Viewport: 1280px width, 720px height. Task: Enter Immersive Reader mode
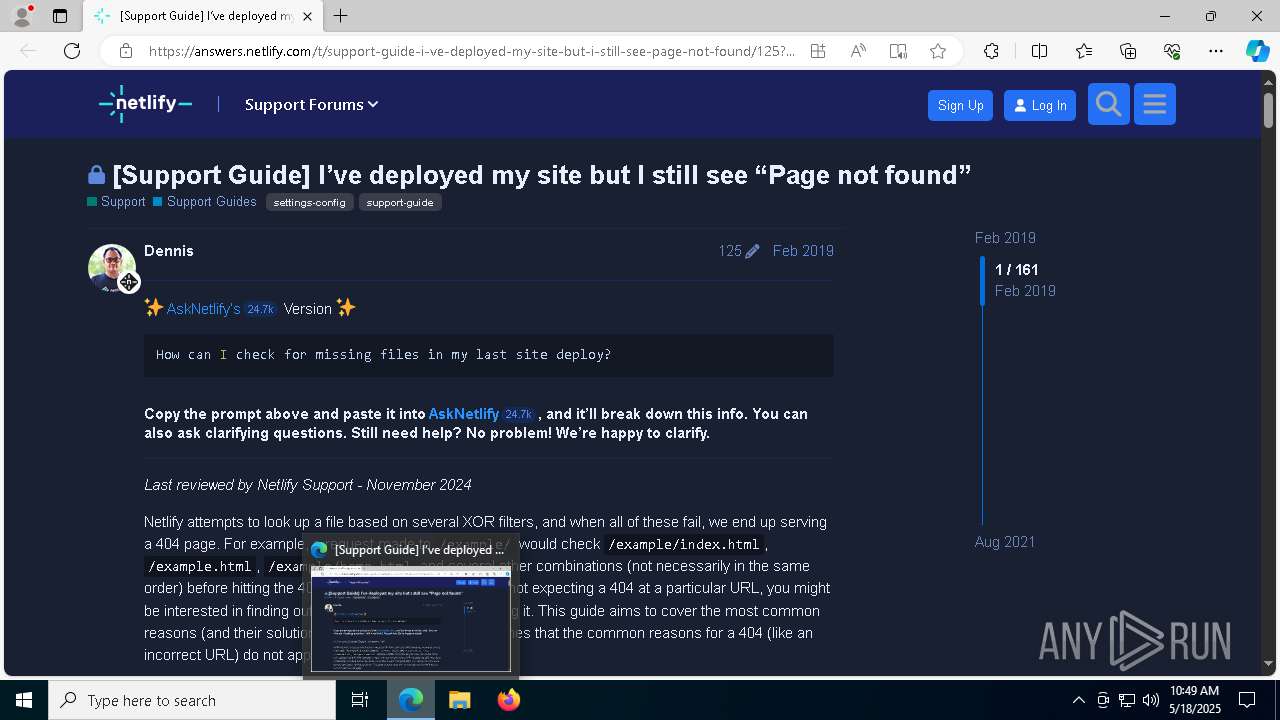click(x=898, y=51)
